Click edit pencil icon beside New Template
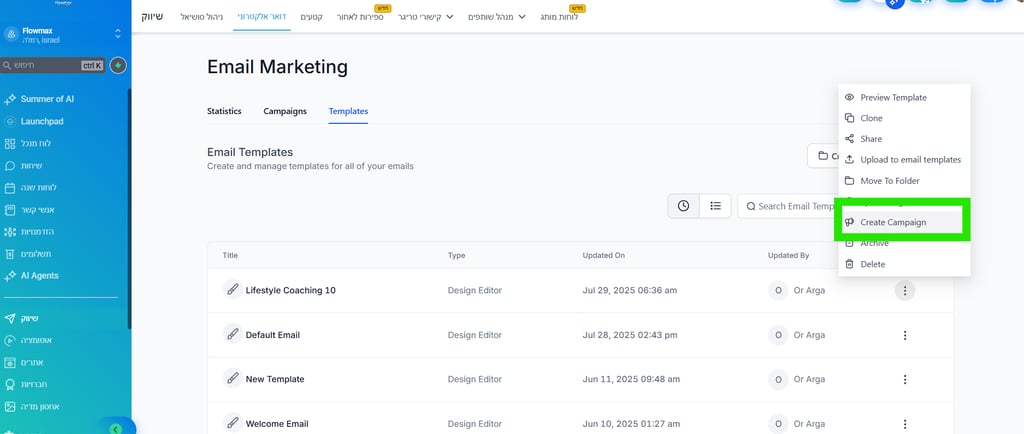Viewport: 1024px width, 434px height. [x=232, y=379]
